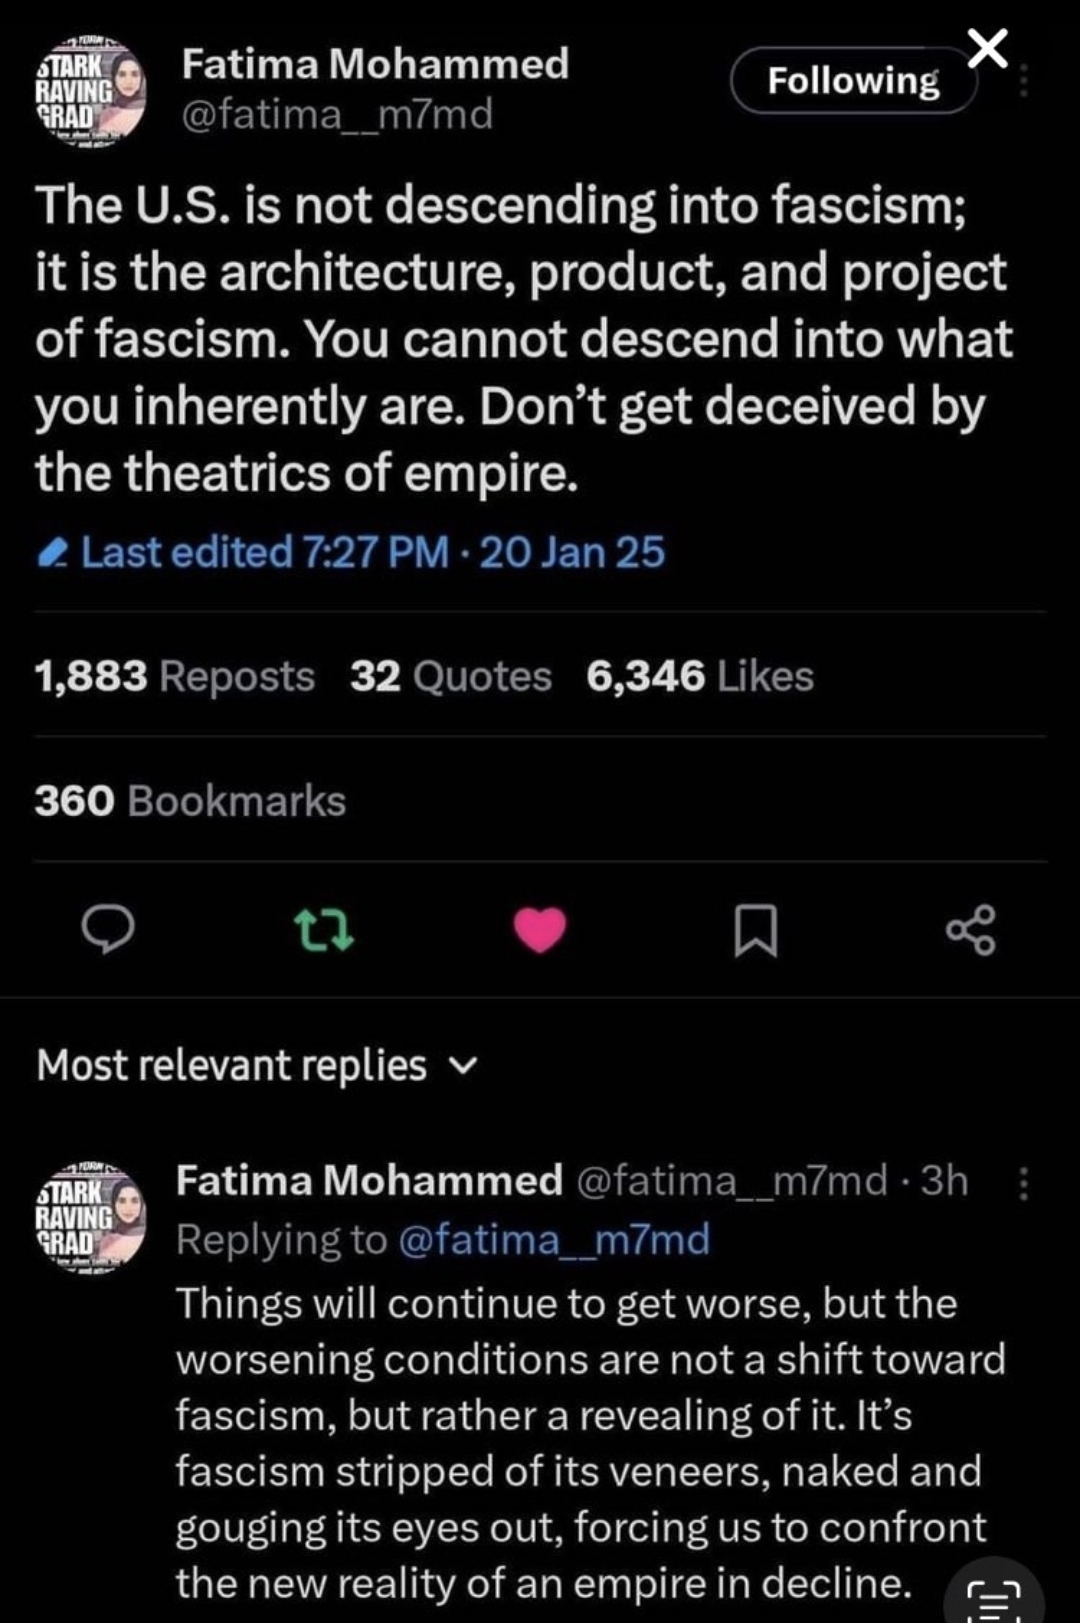Close the post with X icon
The width and height of the screenshot is (1080, 1623).
[x=988, y=48]
